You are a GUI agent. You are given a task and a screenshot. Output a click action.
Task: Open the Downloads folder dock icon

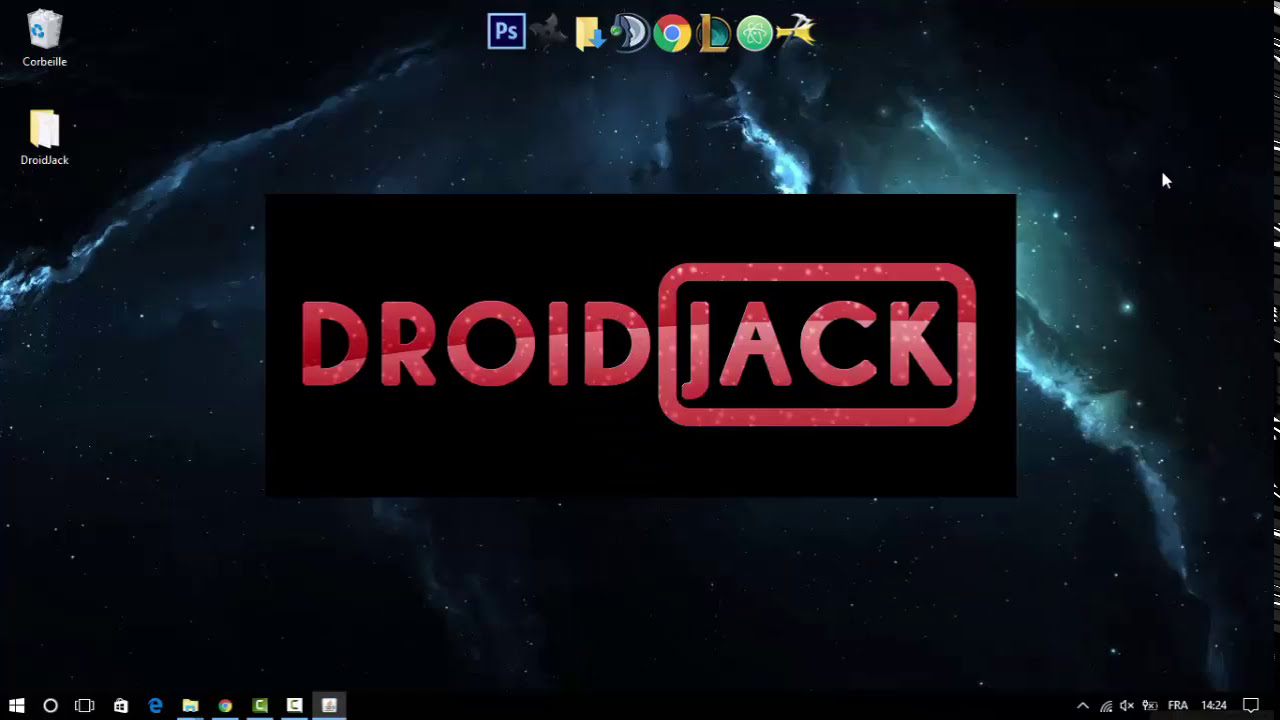pos(590,33)
